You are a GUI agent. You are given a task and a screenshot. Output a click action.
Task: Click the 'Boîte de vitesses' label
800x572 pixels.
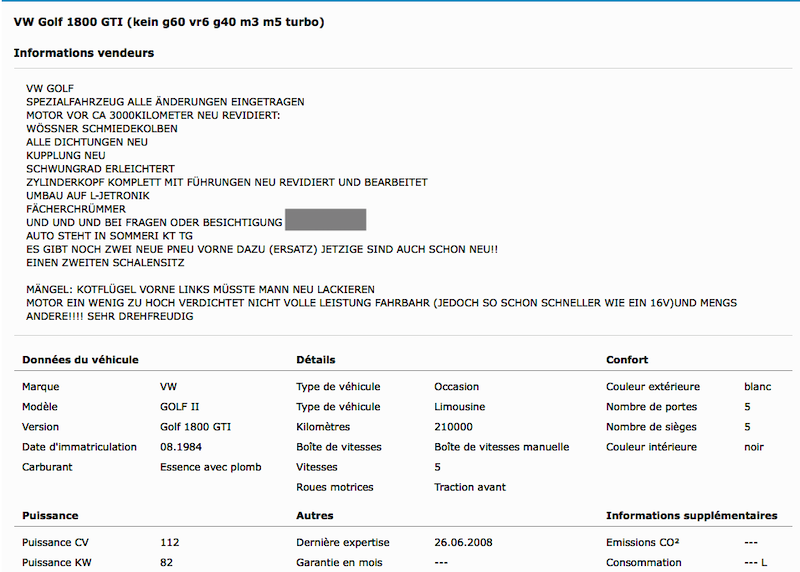pyautogui.click(x=339, y=447)
